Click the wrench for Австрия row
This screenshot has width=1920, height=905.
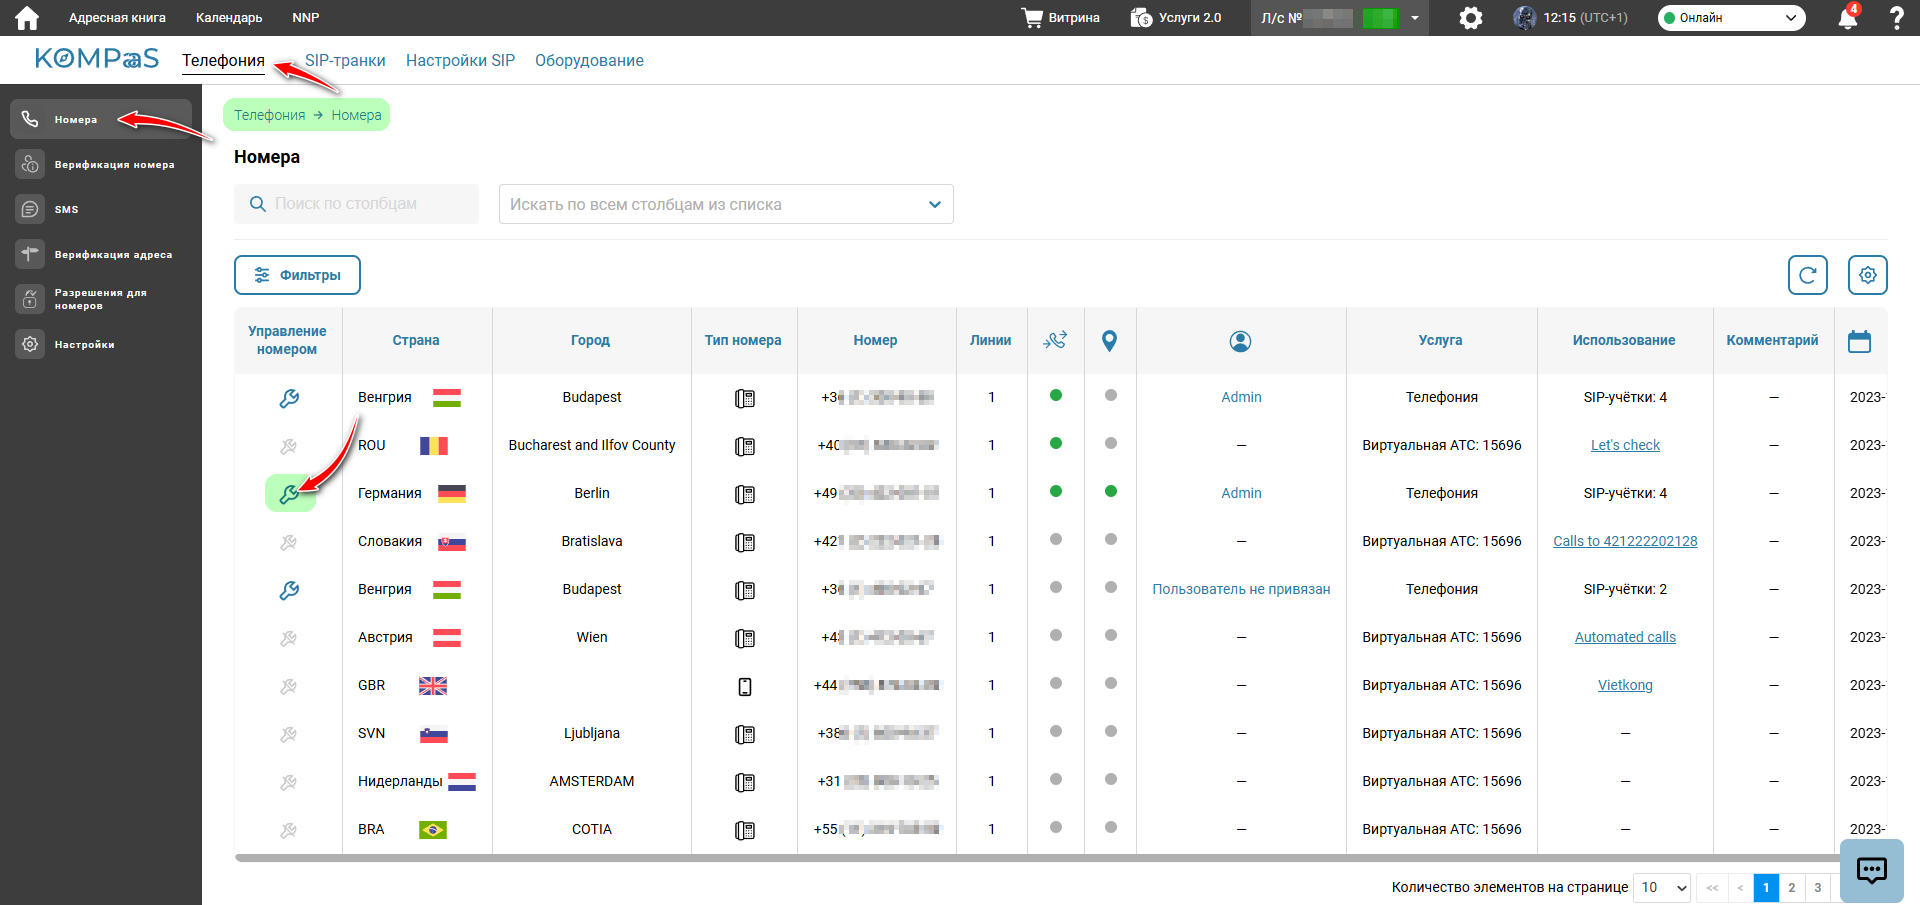click(289, 638)
